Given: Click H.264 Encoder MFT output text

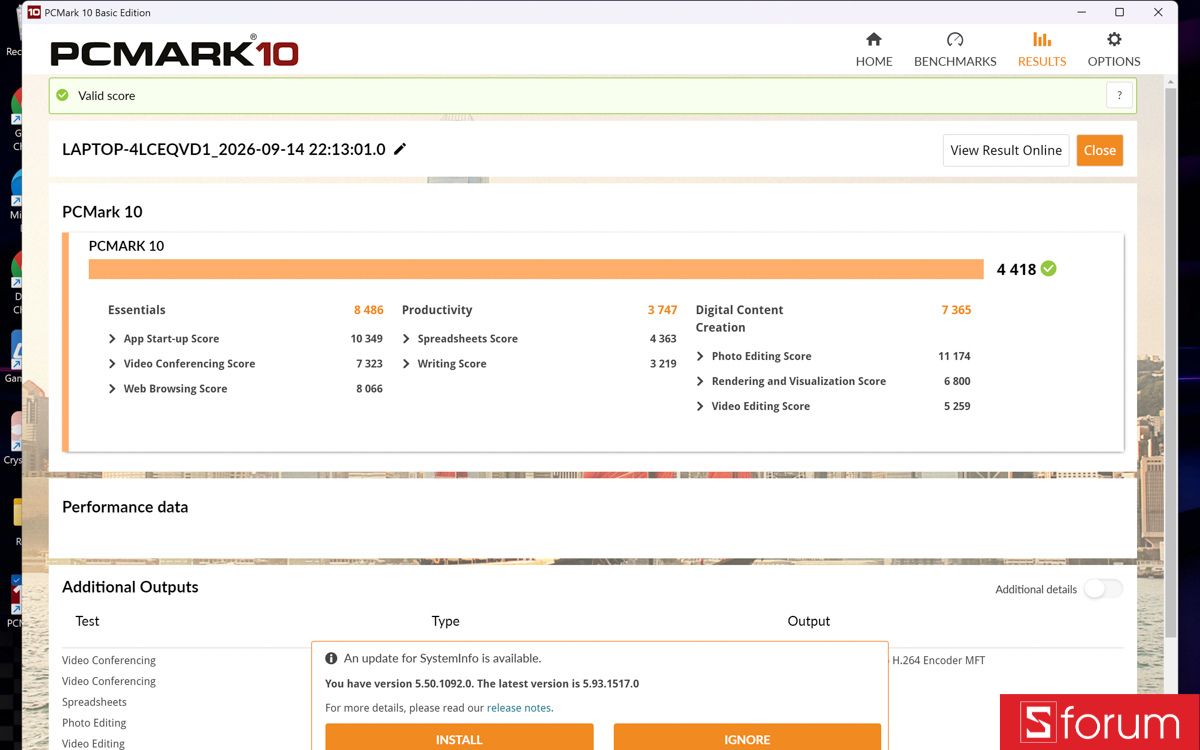Looking at the screenshot, I should 938,660.
